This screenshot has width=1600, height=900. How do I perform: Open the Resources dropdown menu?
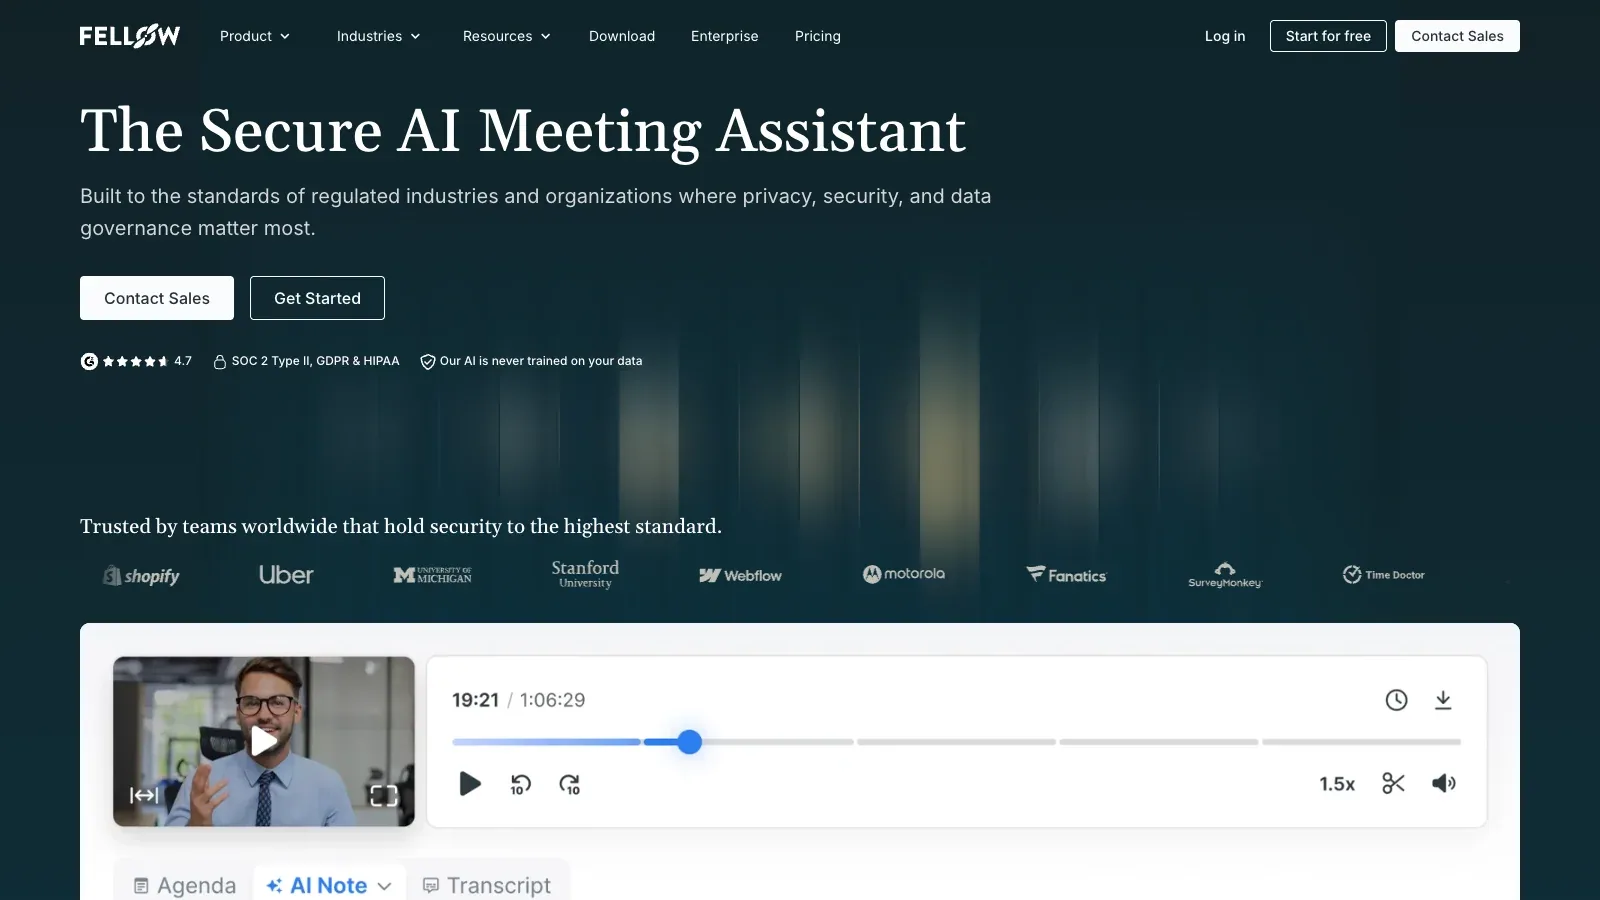(x=506, y=36)
